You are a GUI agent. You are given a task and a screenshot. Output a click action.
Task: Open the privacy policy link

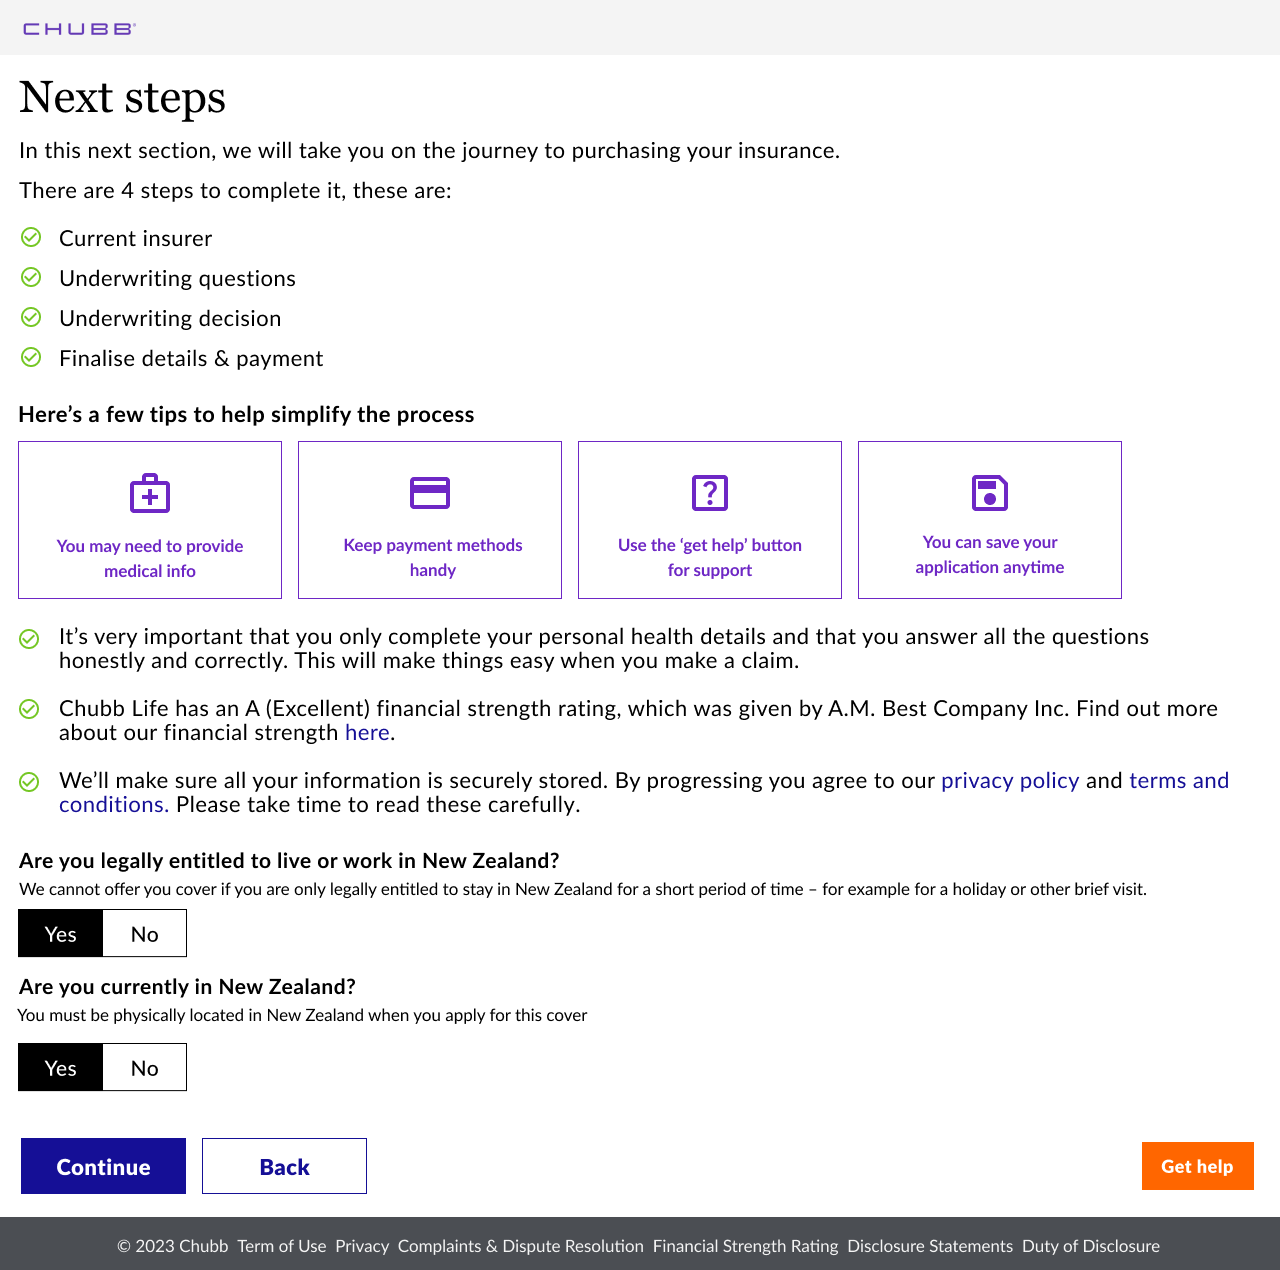click(1010, 781)
